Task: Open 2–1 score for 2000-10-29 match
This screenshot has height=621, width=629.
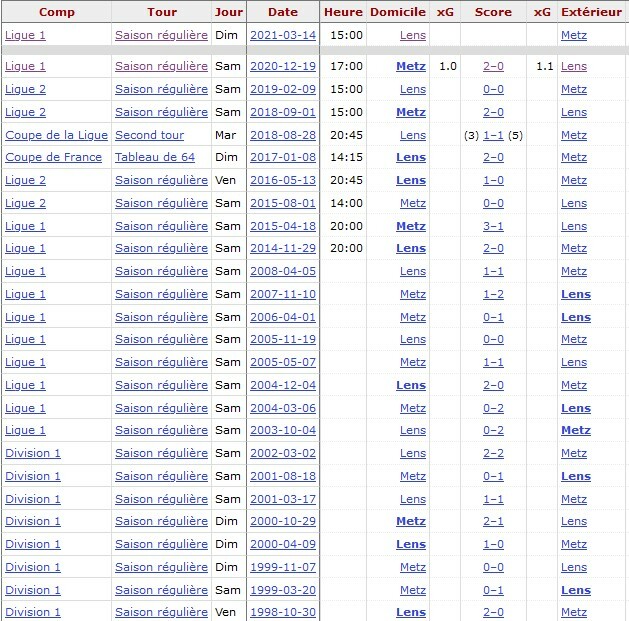Action: pos(493,522)
